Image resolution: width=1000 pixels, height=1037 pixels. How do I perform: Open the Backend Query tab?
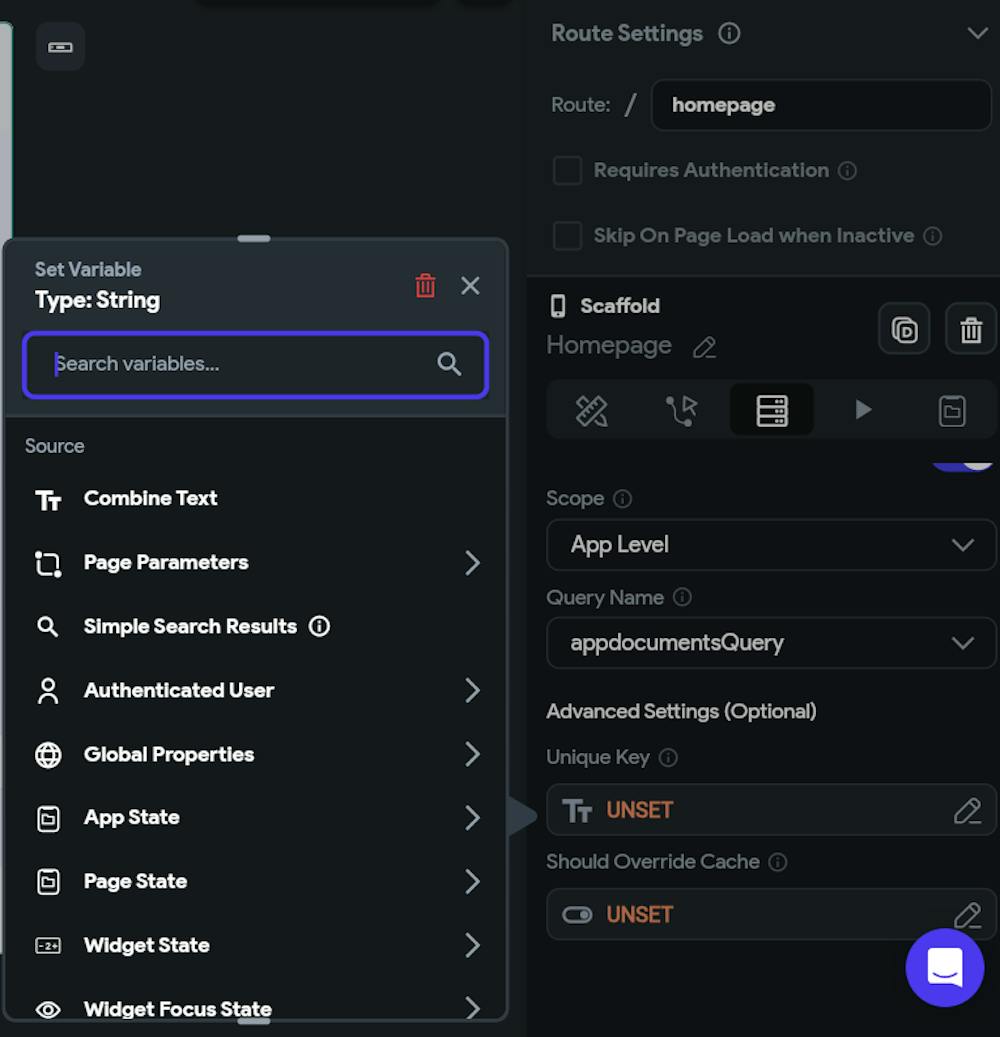point(772,410)
